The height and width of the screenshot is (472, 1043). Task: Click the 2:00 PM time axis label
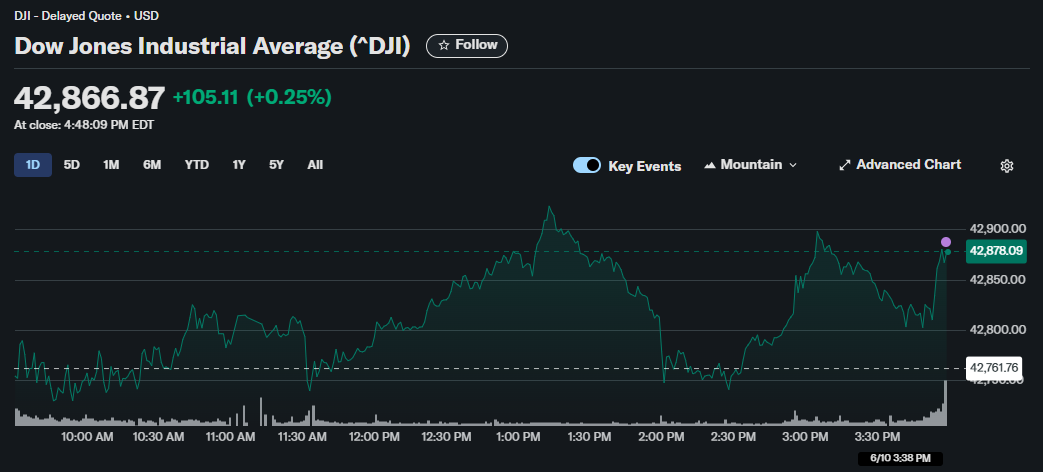click(661, 437)
